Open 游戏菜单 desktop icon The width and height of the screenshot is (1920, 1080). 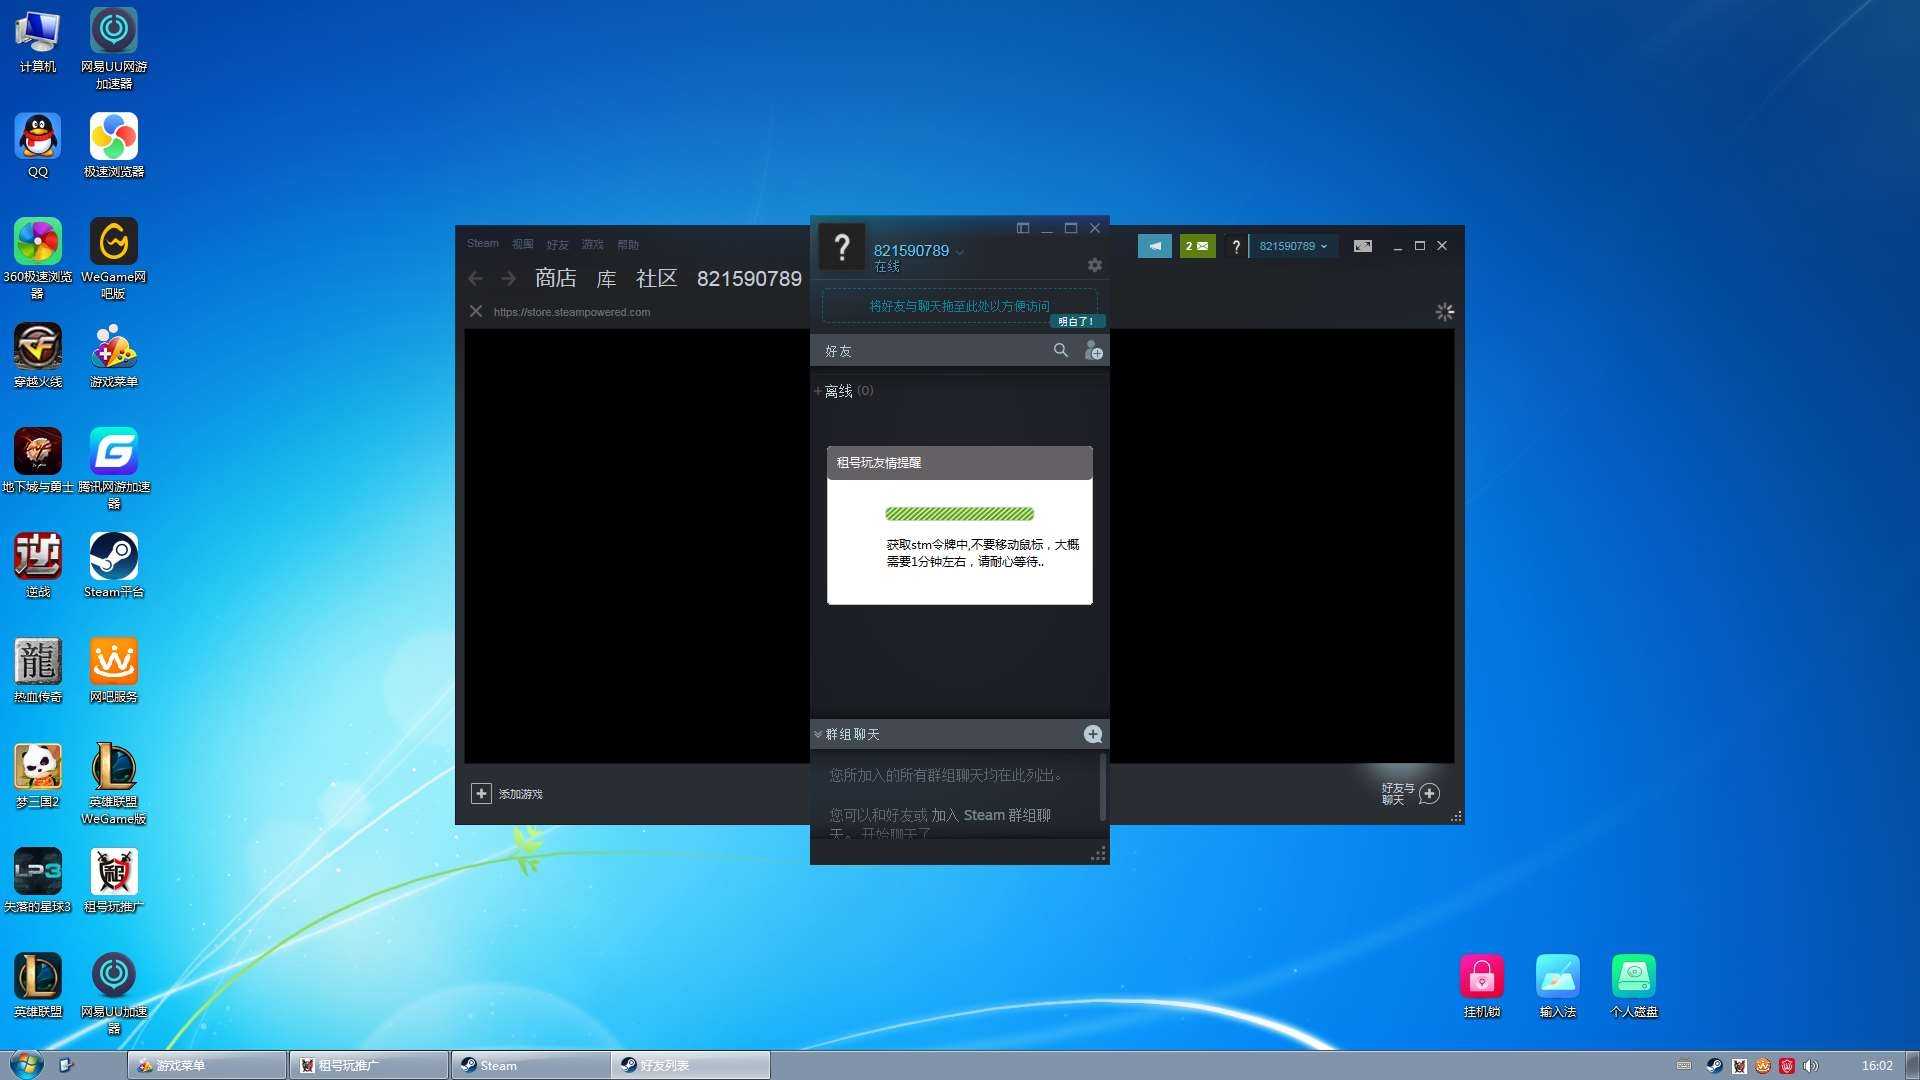tap(114, 356)
